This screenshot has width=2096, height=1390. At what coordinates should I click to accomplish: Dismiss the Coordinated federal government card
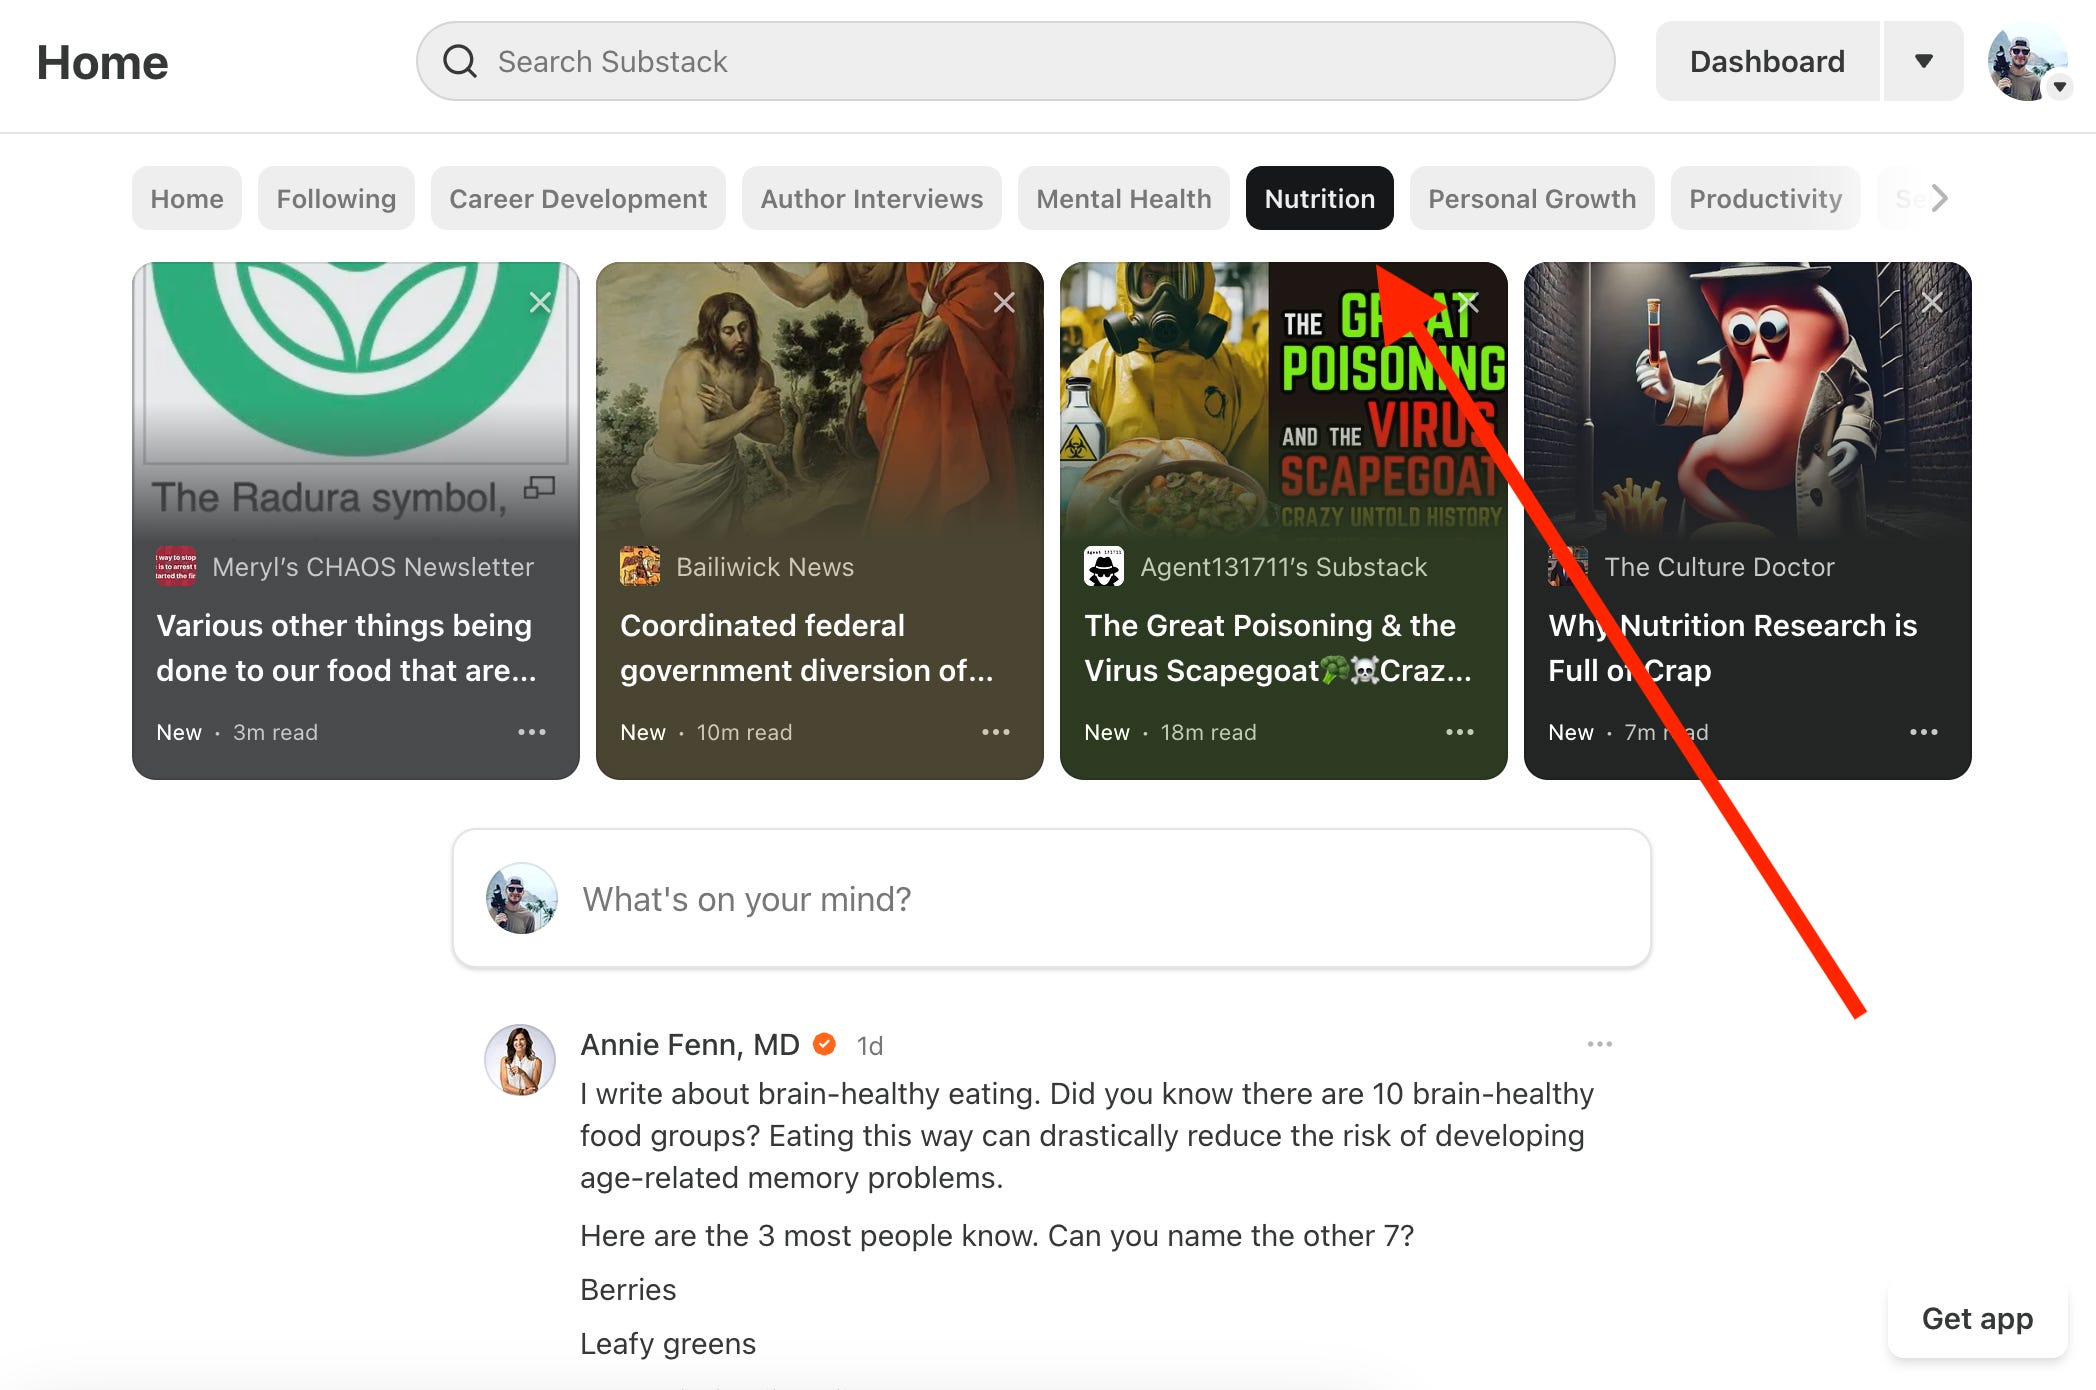(x=1004, y=302)
